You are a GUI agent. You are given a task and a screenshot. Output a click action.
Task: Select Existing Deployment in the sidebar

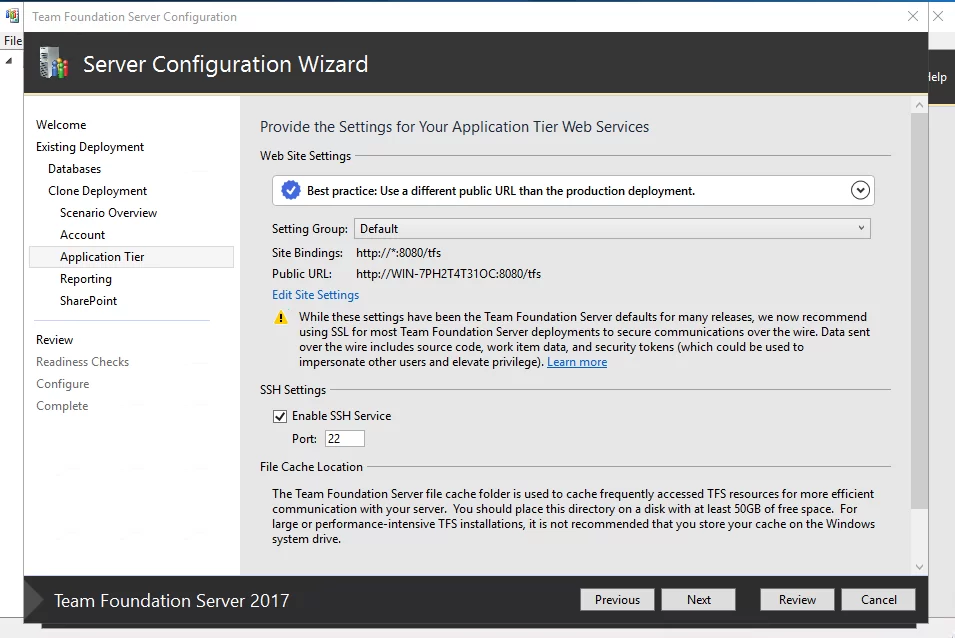point(90,147)
